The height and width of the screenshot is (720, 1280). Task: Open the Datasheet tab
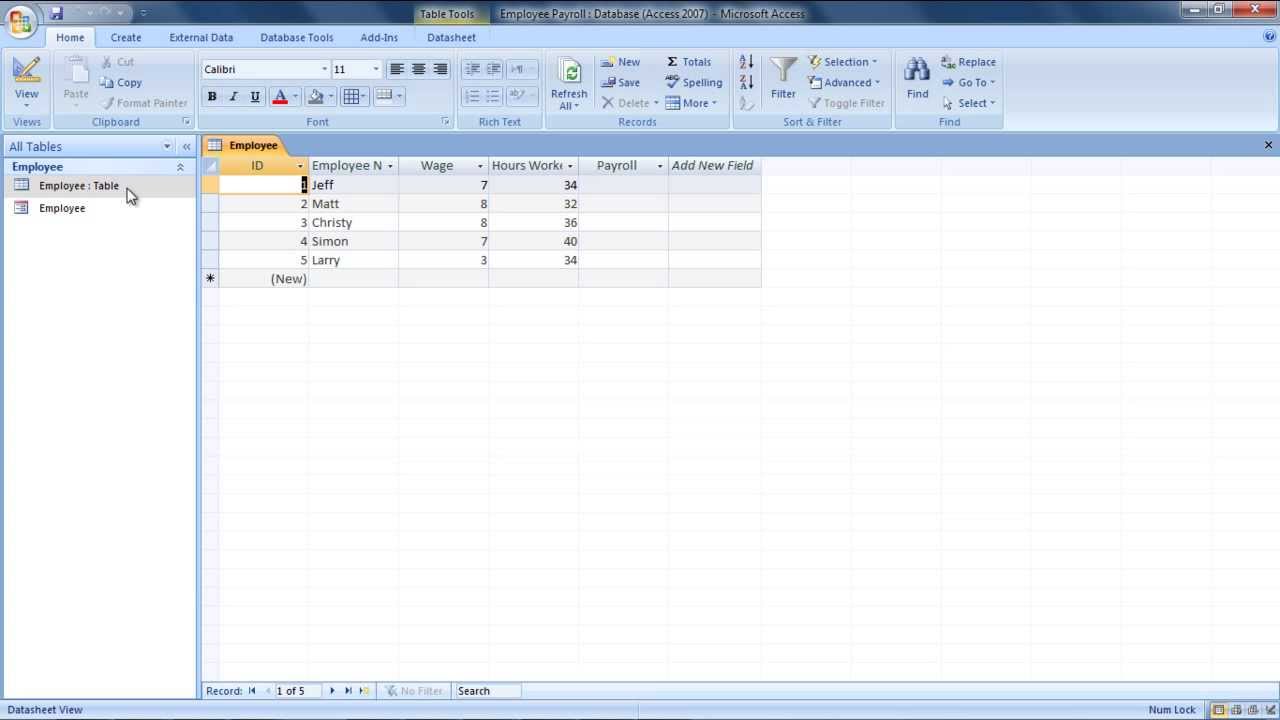coord(451,37)
